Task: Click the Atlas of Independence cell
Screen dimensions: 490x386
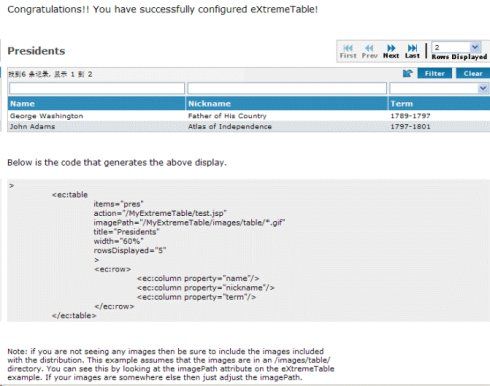Action: [230, 127]
